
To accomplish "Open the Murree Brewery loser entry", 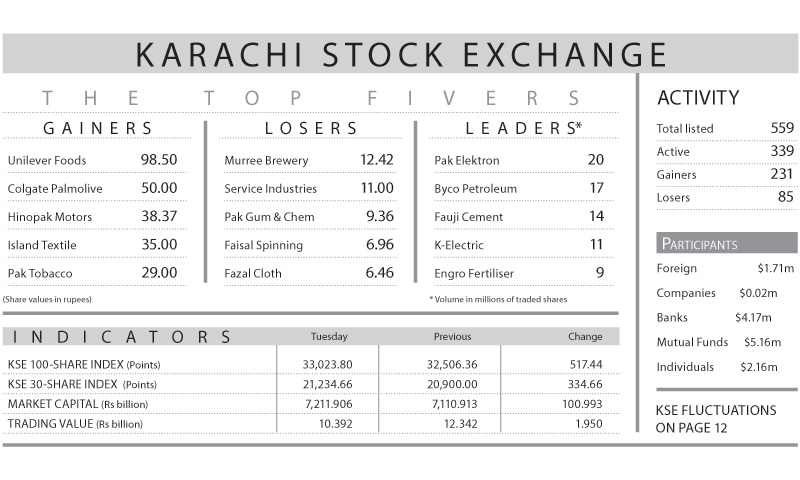I will (266, 160).
